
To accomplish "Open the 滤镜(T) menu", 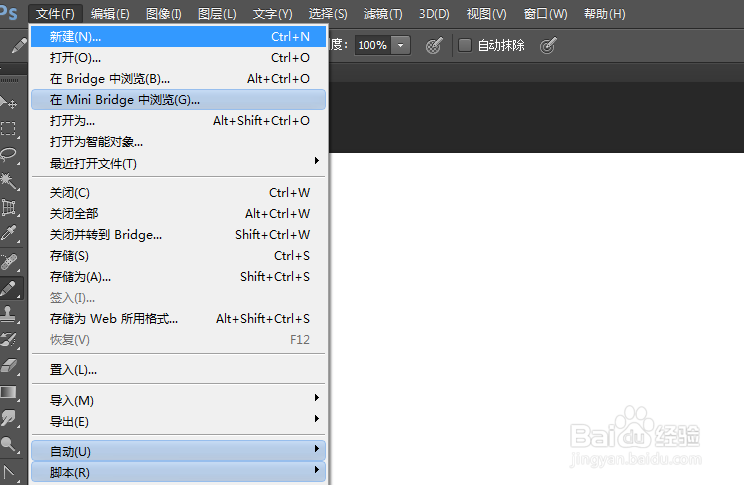I will tap(383, 14).
